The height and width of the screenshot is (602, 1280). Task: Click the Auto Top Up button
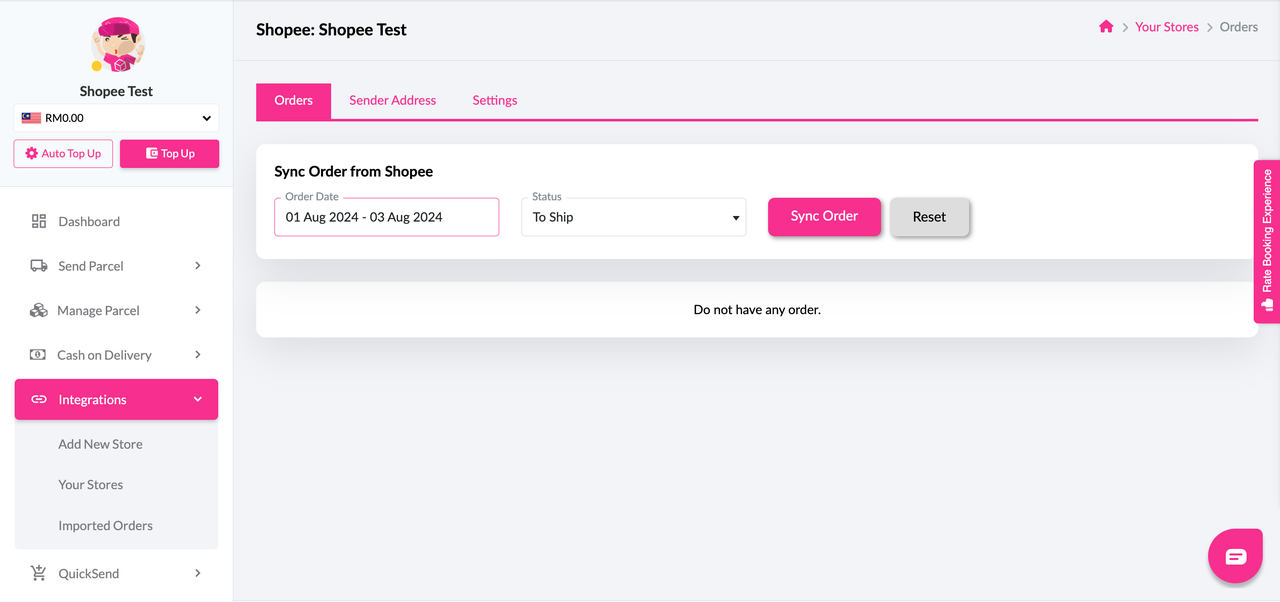point(63,154)
